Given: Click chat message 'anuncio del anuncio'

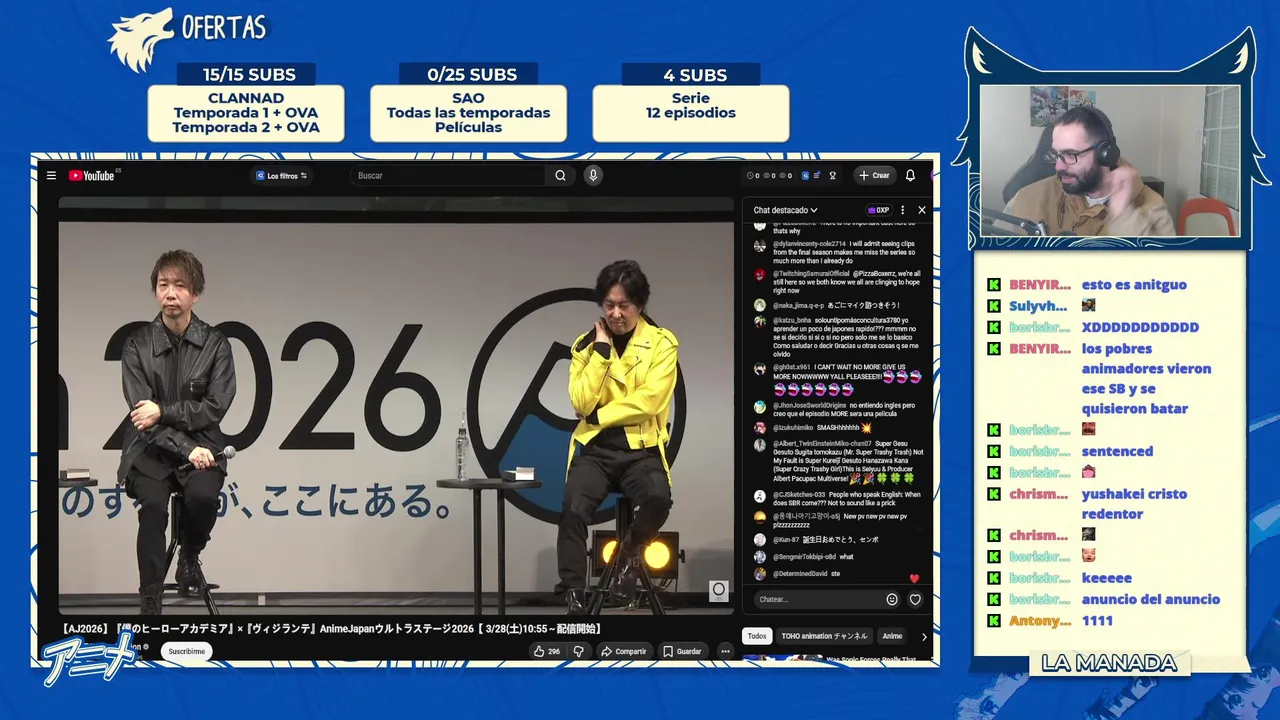Looking at the screenshot, I should [1150, 599].
